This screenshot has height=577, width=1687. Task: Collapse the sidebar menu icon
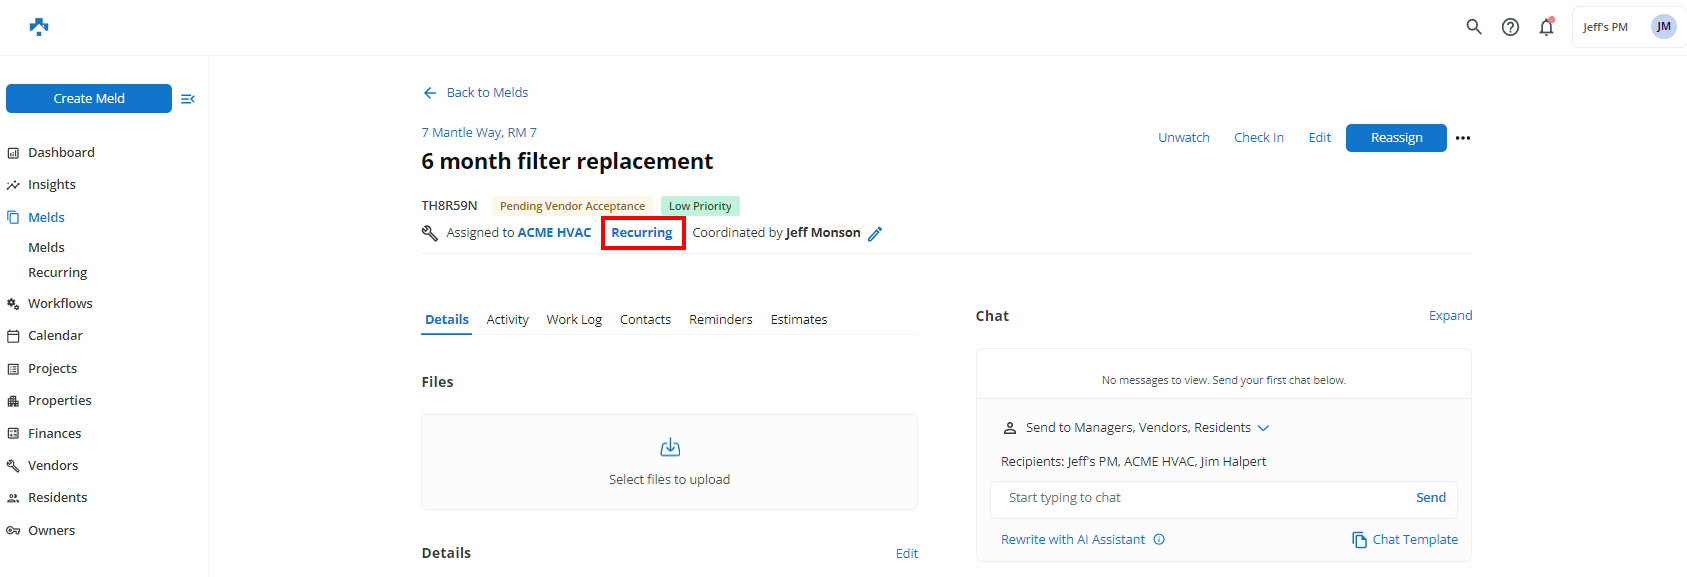click(187, 99)
